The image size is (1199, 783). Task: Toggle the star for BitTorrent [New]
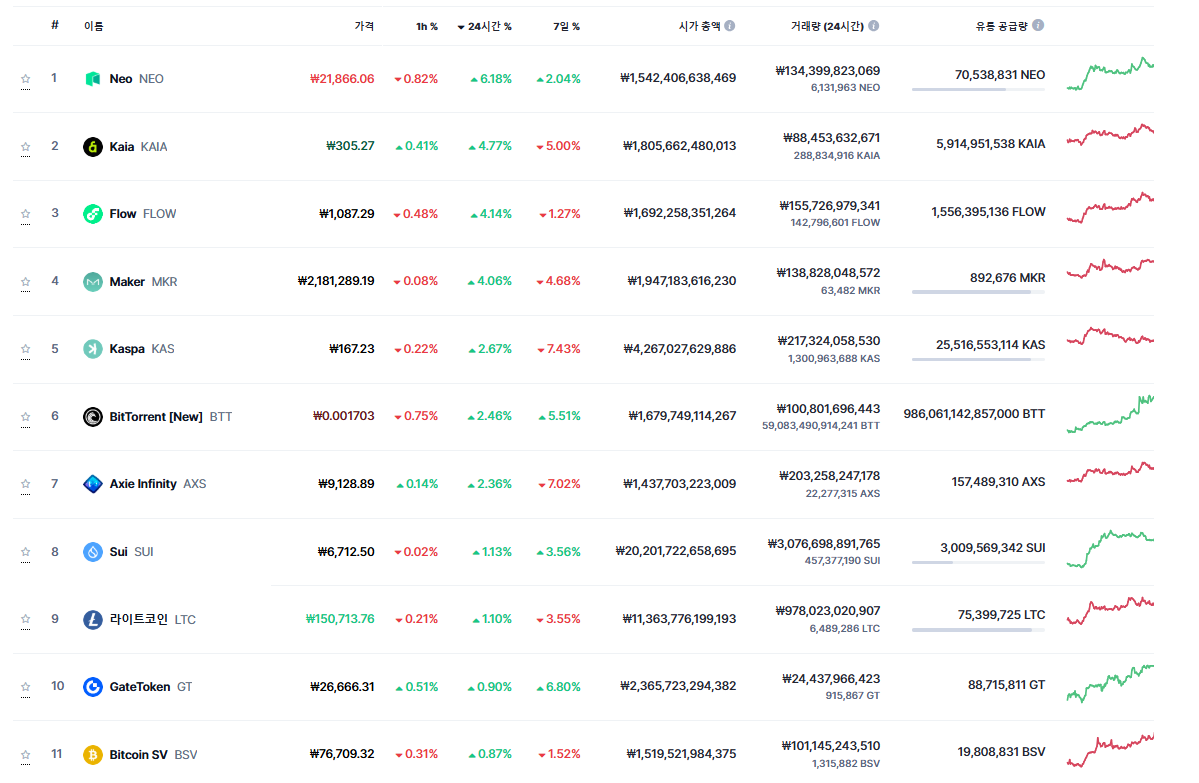25,417
